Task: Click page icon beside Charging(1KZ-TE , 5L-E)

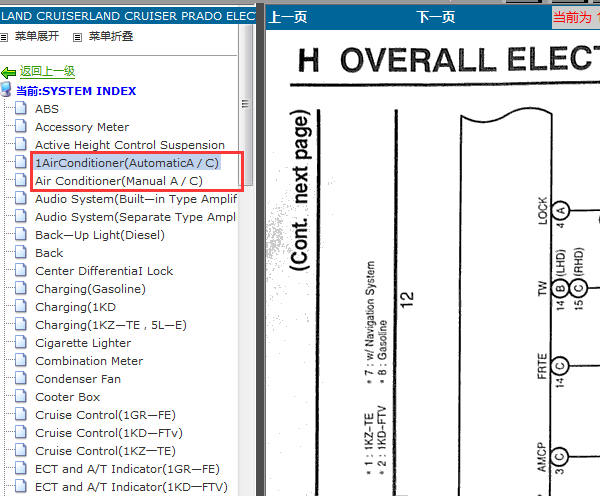Action: point(21,324)
